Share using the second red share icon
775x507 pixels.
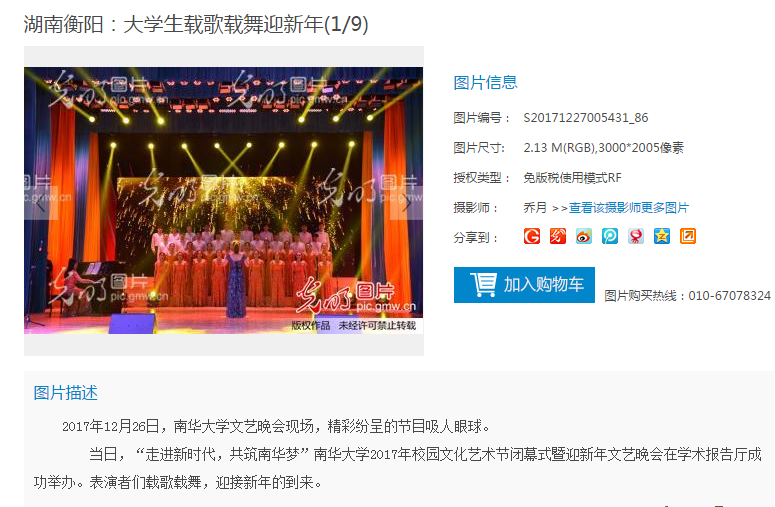pyautogui.click(x=558, y=236)
